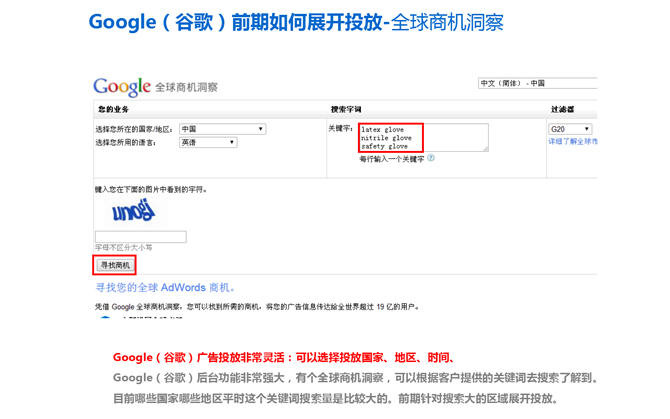Click the captcha image
The height and width of the screenshot is (419, 670).
(x=136, y=212)
